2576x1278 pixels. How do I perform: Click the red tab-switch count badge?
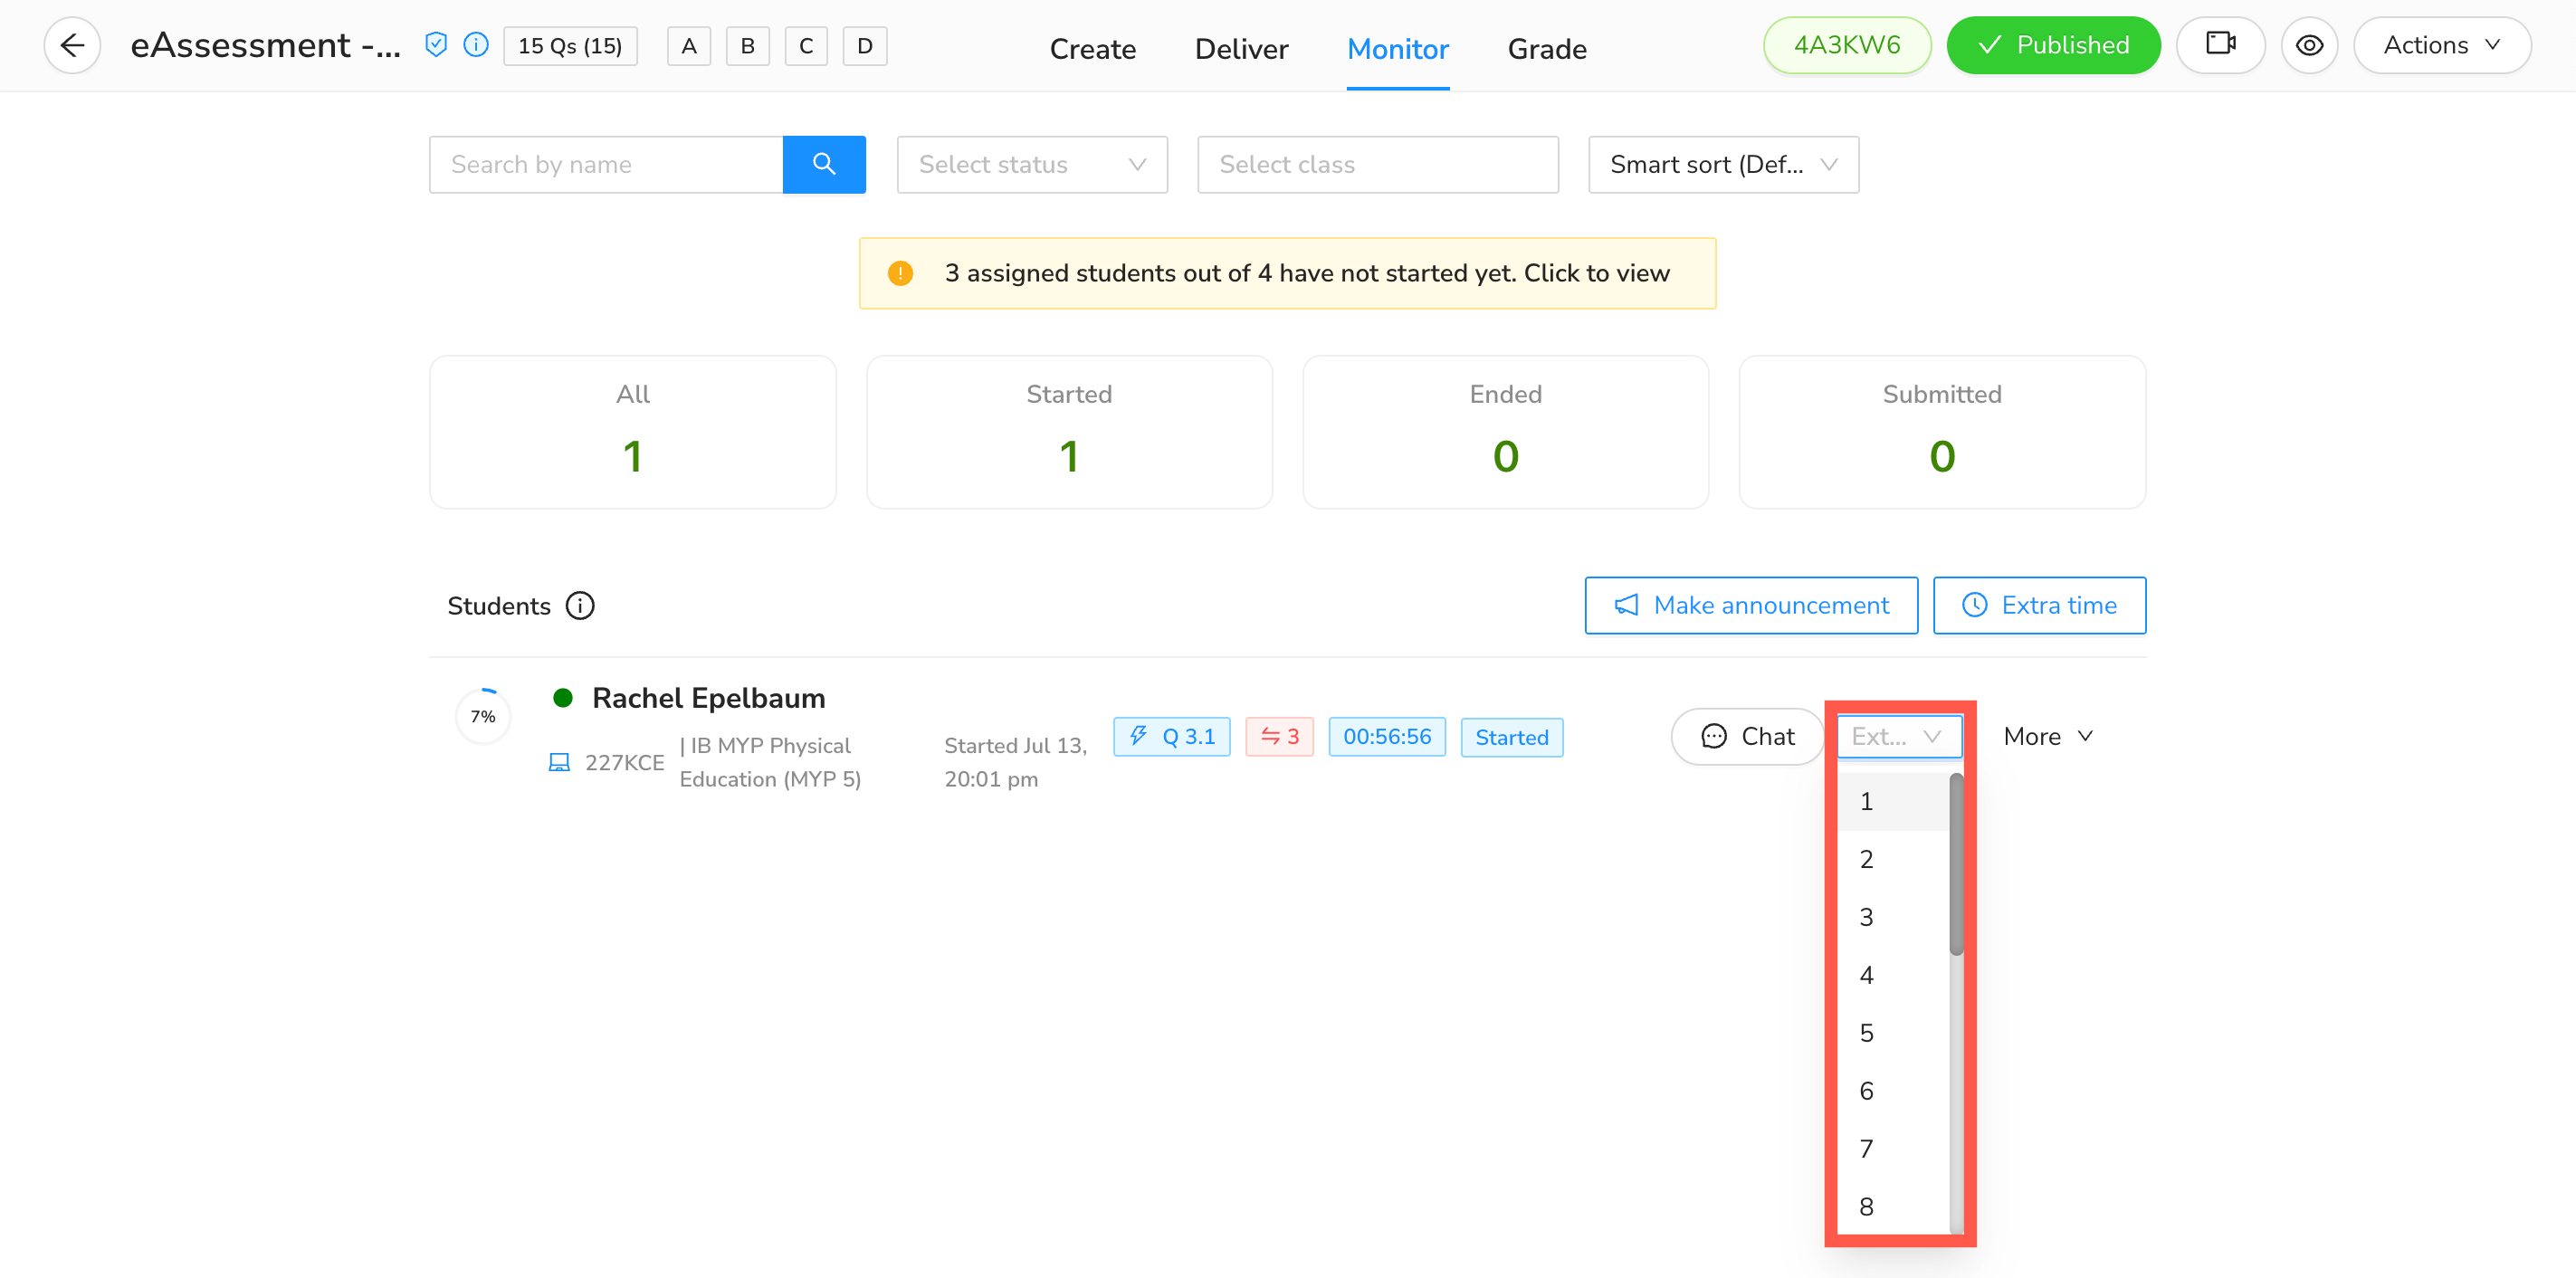(x=1279, y=737)
